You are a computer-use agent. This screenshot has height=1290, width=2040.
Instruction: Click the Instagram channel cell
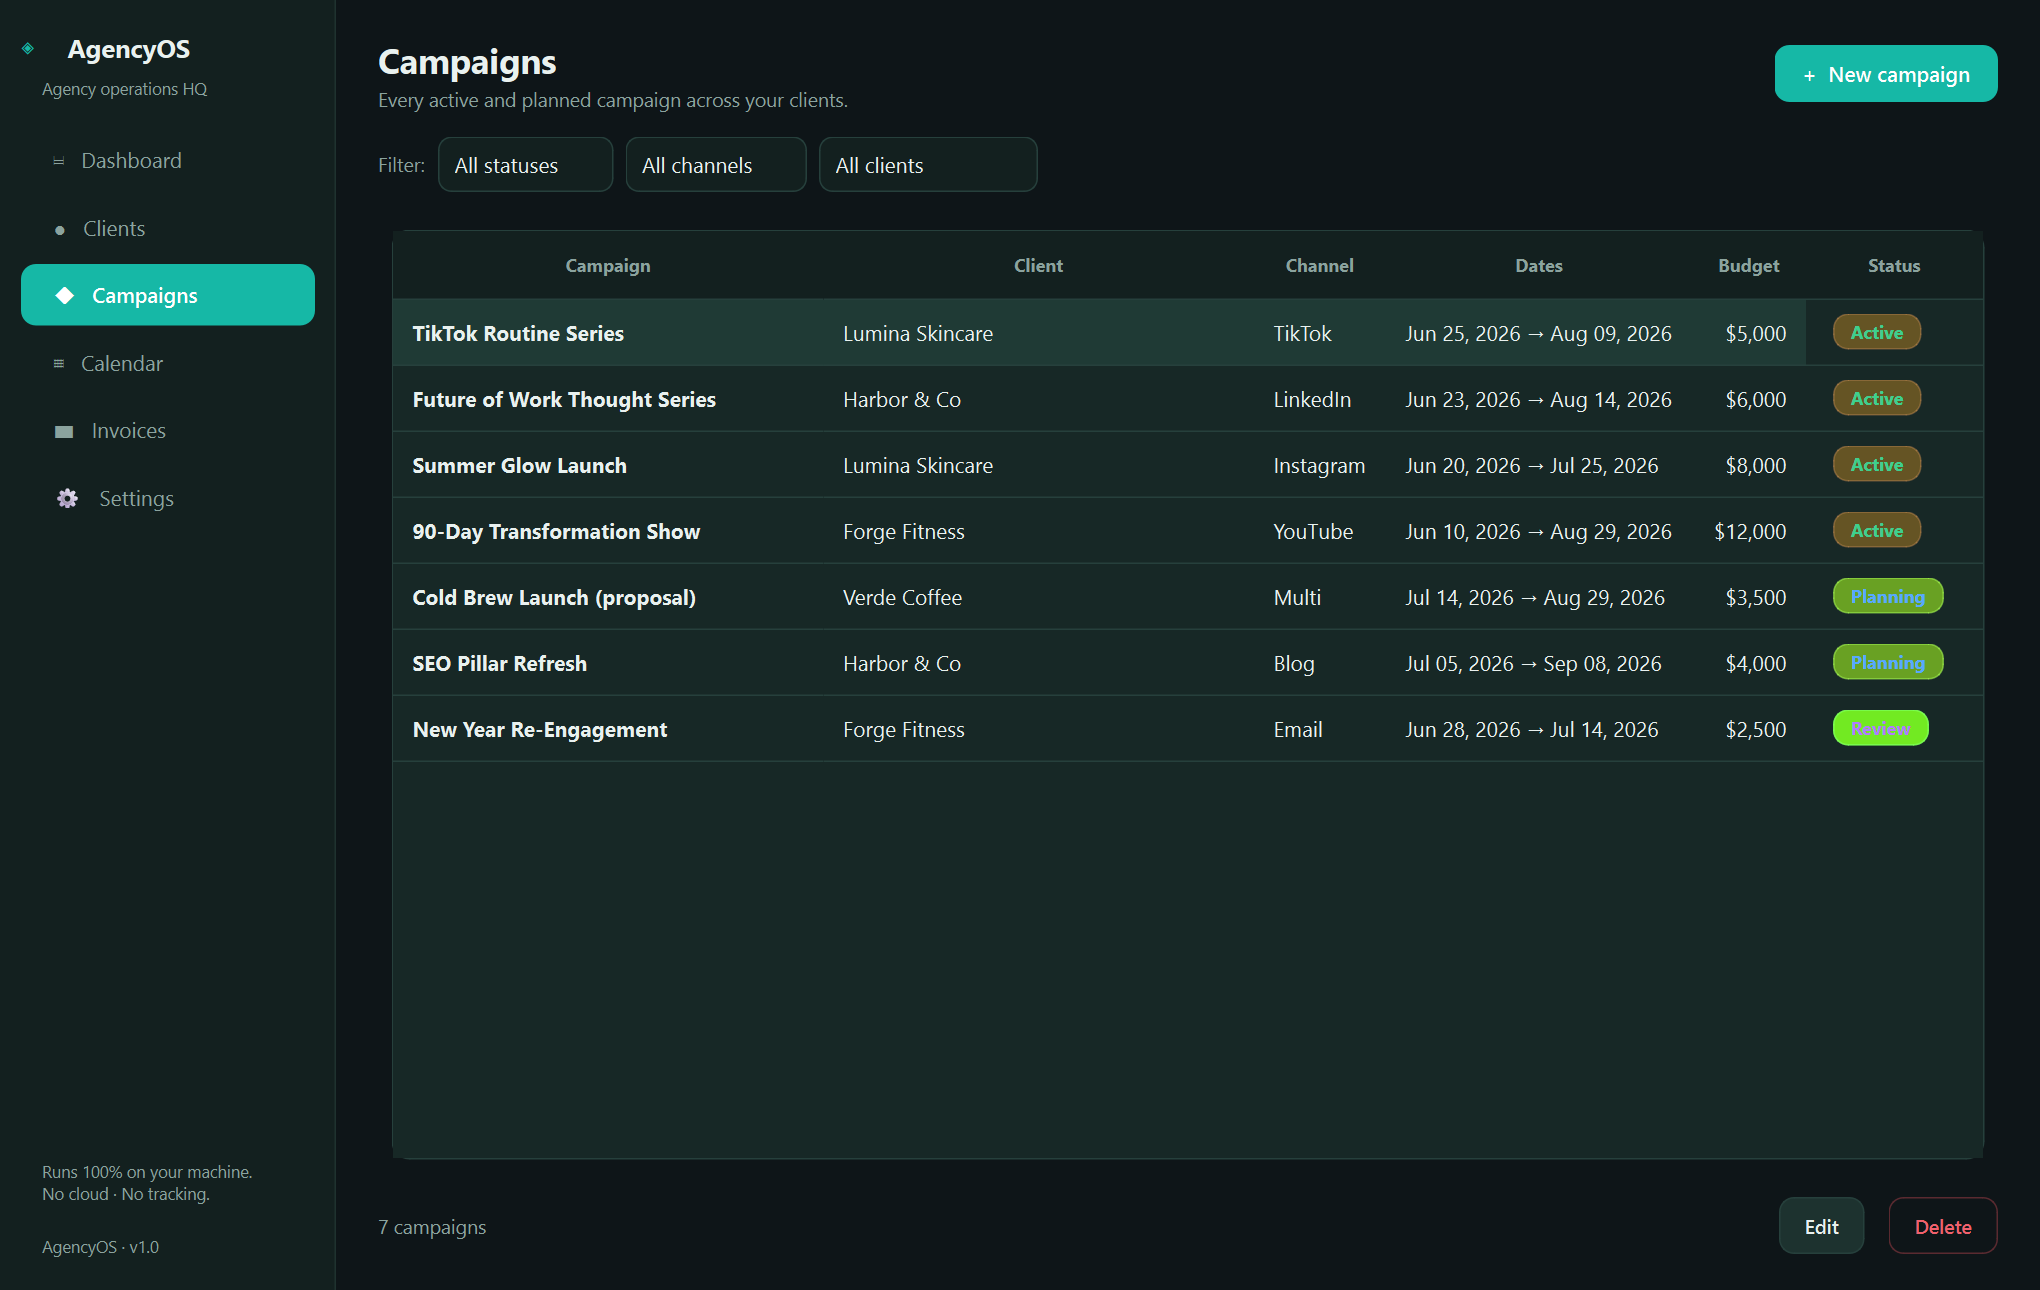point(1319,466)
